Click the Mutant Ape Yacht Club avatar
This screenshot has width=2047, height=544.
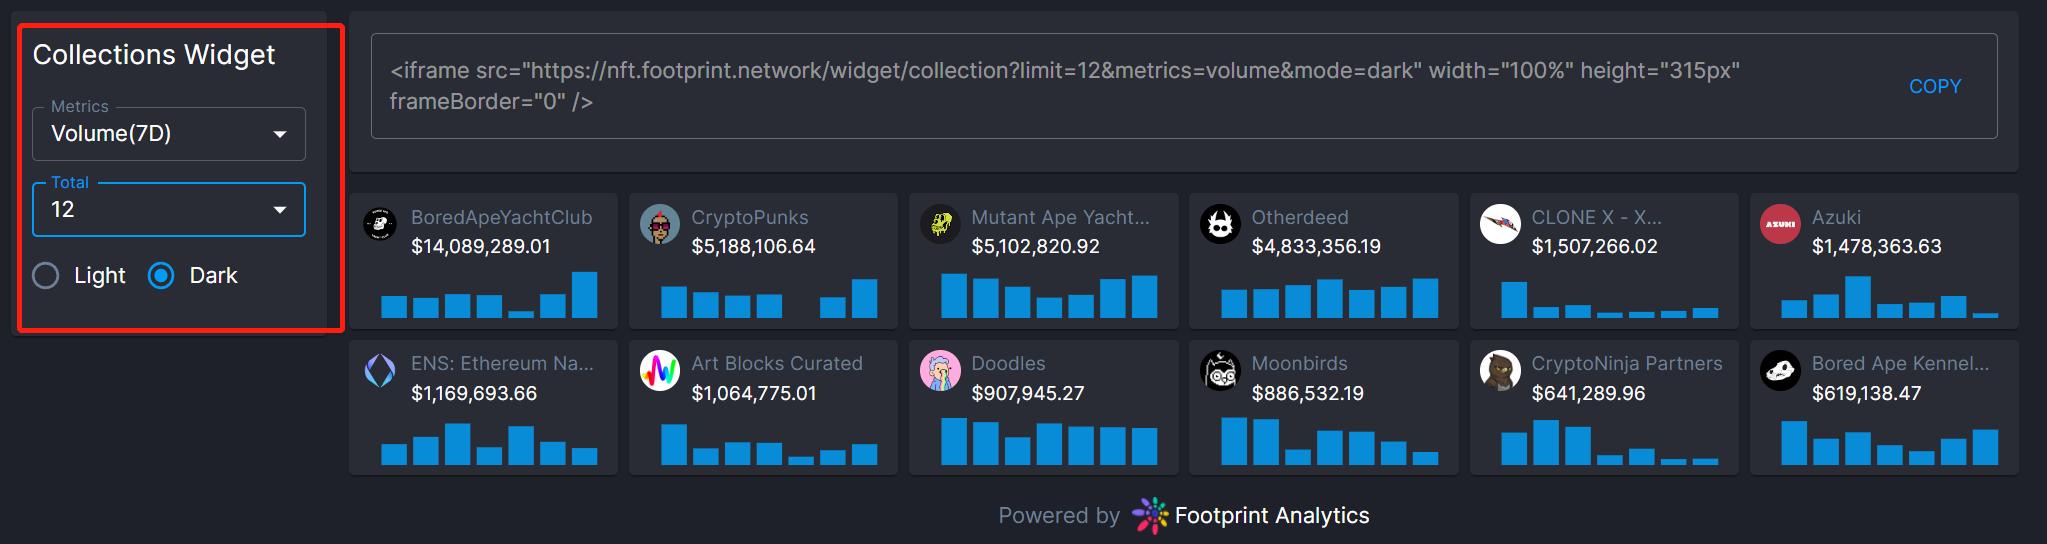coord(939,225)
